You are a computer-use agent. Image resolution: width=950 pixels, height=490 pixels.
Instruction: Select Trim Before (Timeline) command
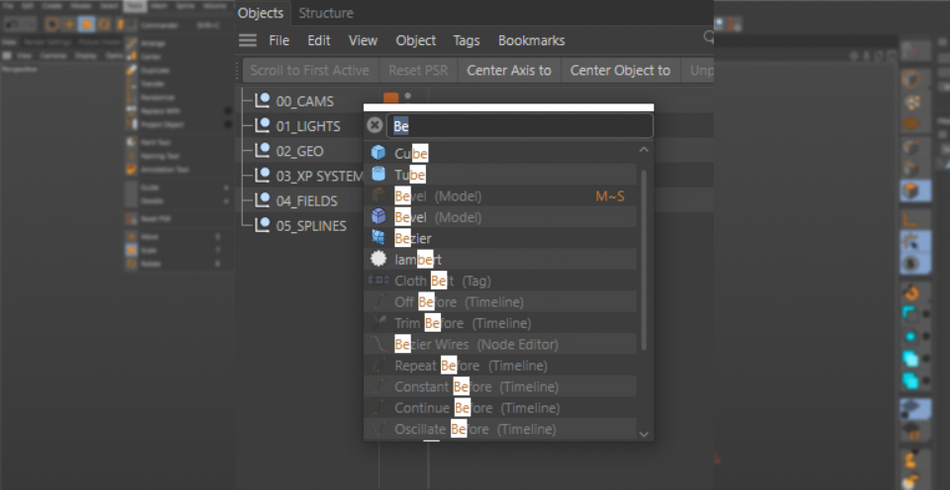500,323
